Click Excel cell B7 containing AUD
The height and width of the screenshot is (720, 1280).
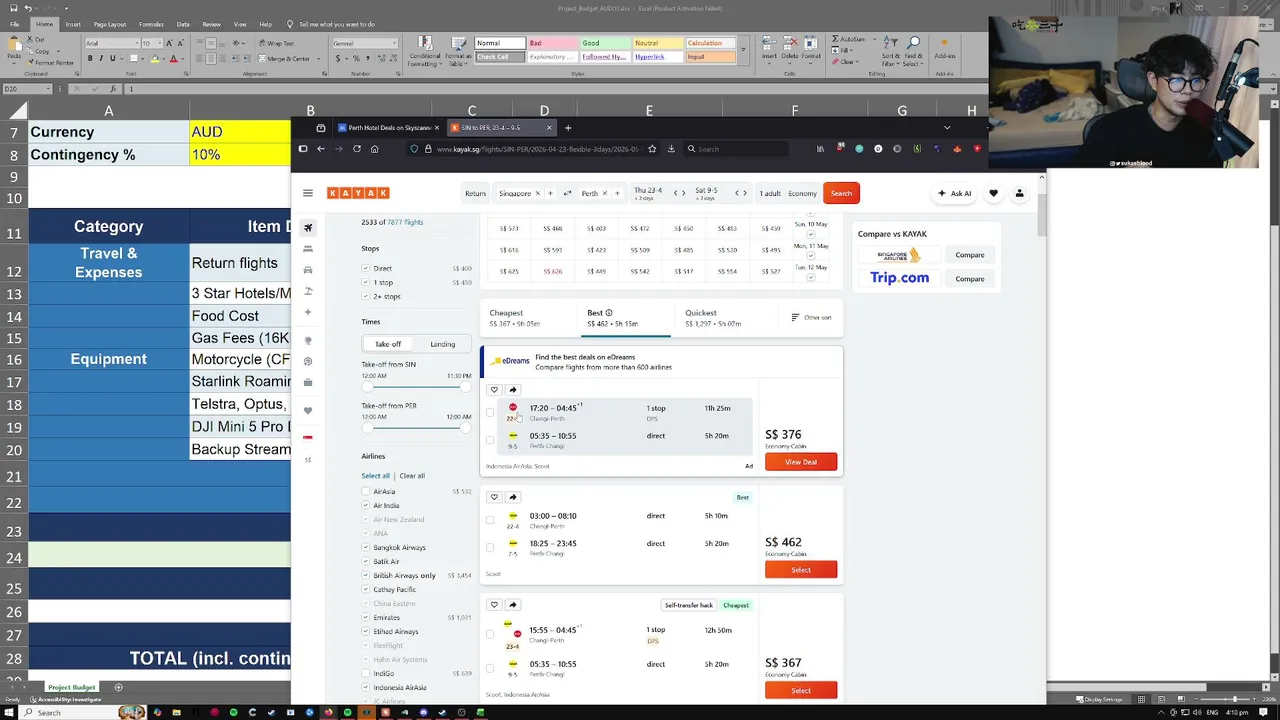click(x=240, y=132)
